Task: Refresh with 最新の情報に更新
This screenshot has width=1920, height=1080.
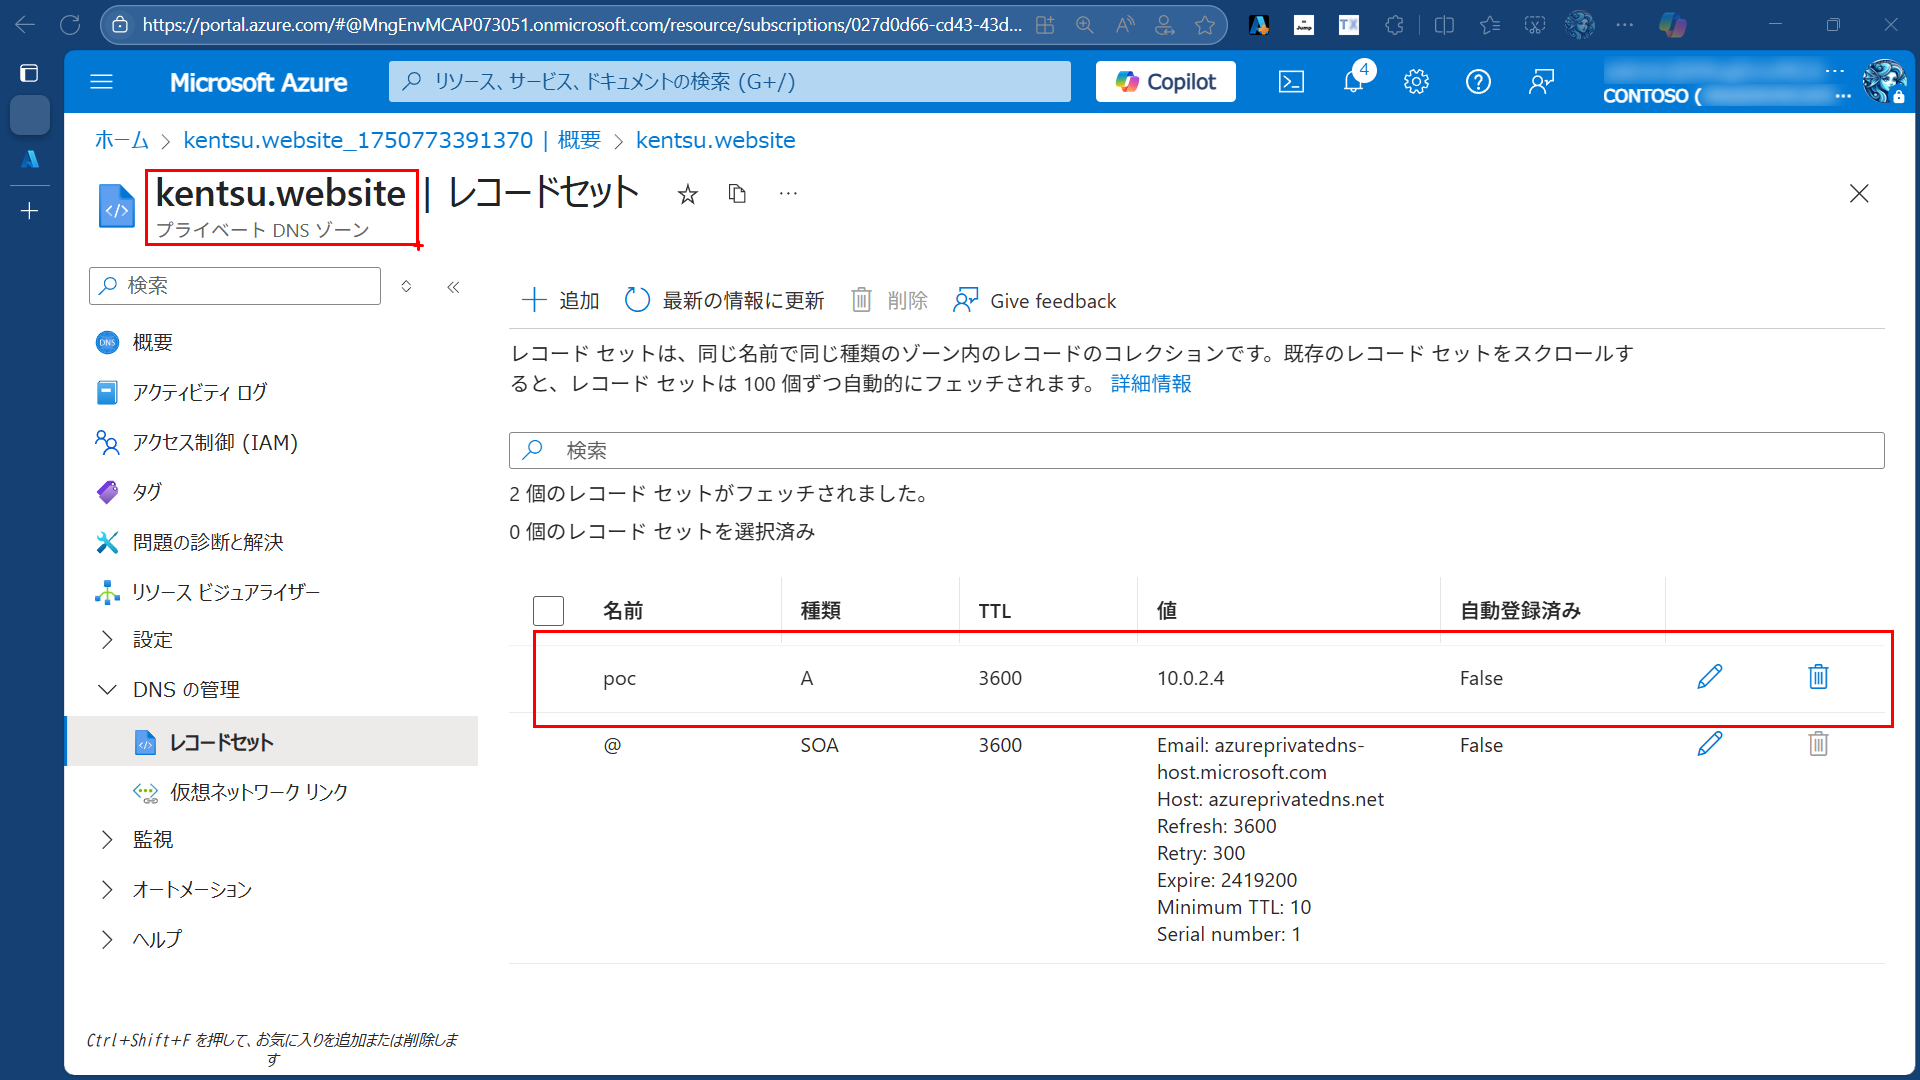Action: 725,300
